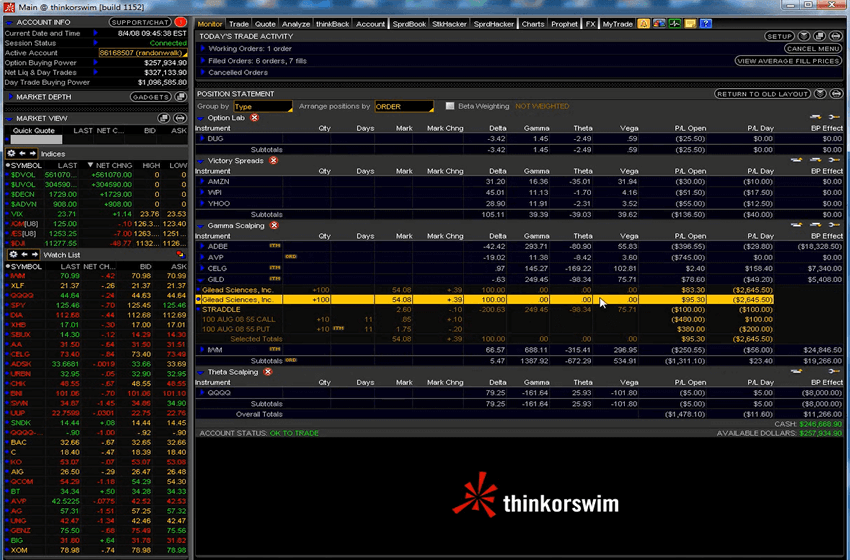This screenshot has height=560, width=850.
Task: Remove the Victory Spreads group red X
Action: [x=273, y=160]
